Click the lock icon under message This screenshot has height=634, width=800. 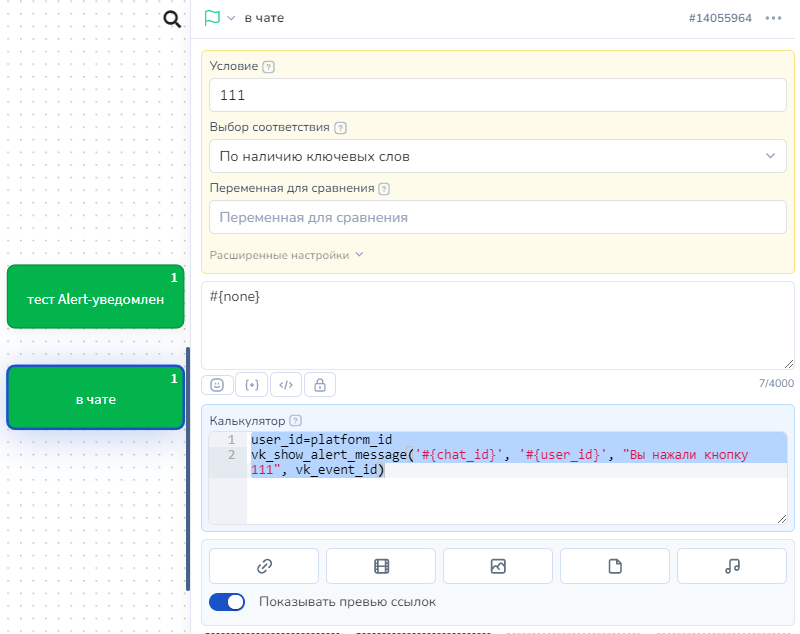click(x=320, y=384)
